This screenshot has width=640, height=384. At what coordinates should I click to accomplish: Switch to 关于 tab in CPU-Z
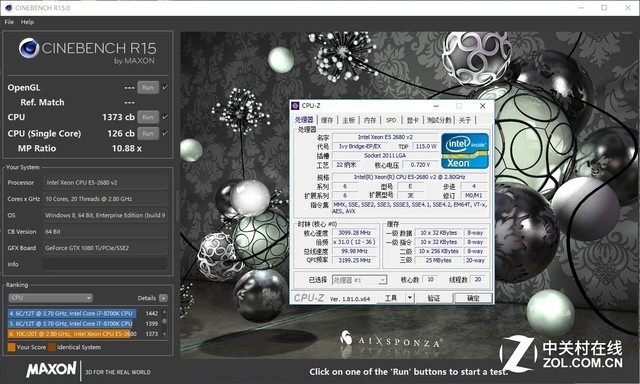tap(465, 120)
